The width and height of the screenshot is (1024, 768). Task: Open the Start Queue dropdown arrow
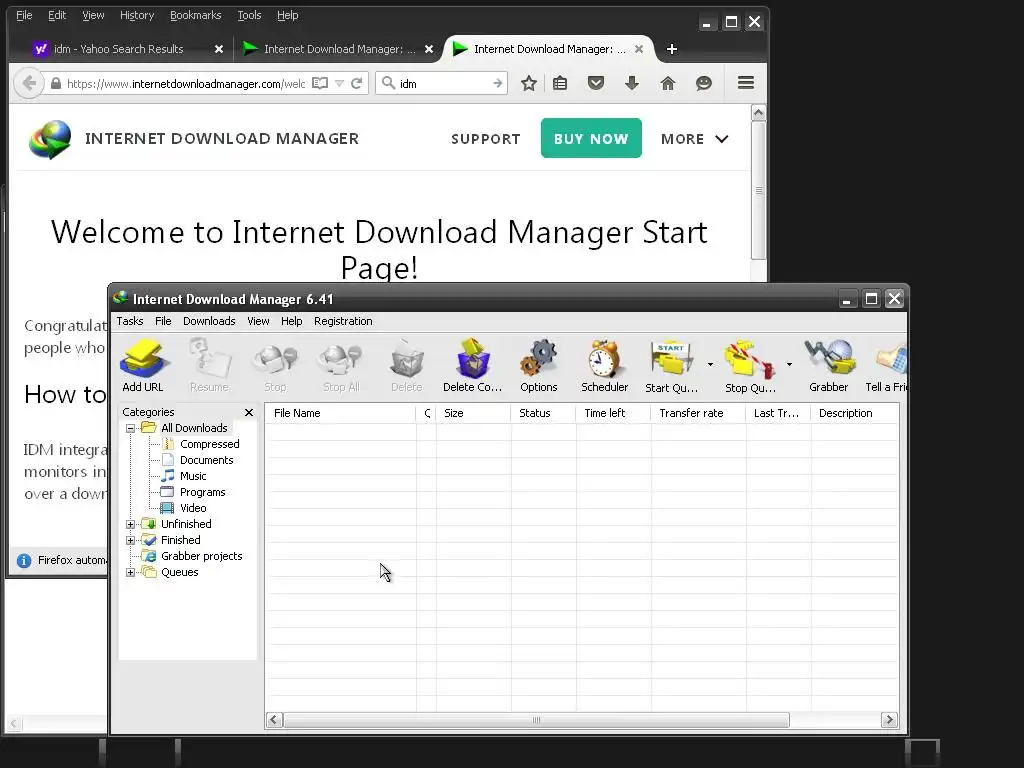point(710,364)
